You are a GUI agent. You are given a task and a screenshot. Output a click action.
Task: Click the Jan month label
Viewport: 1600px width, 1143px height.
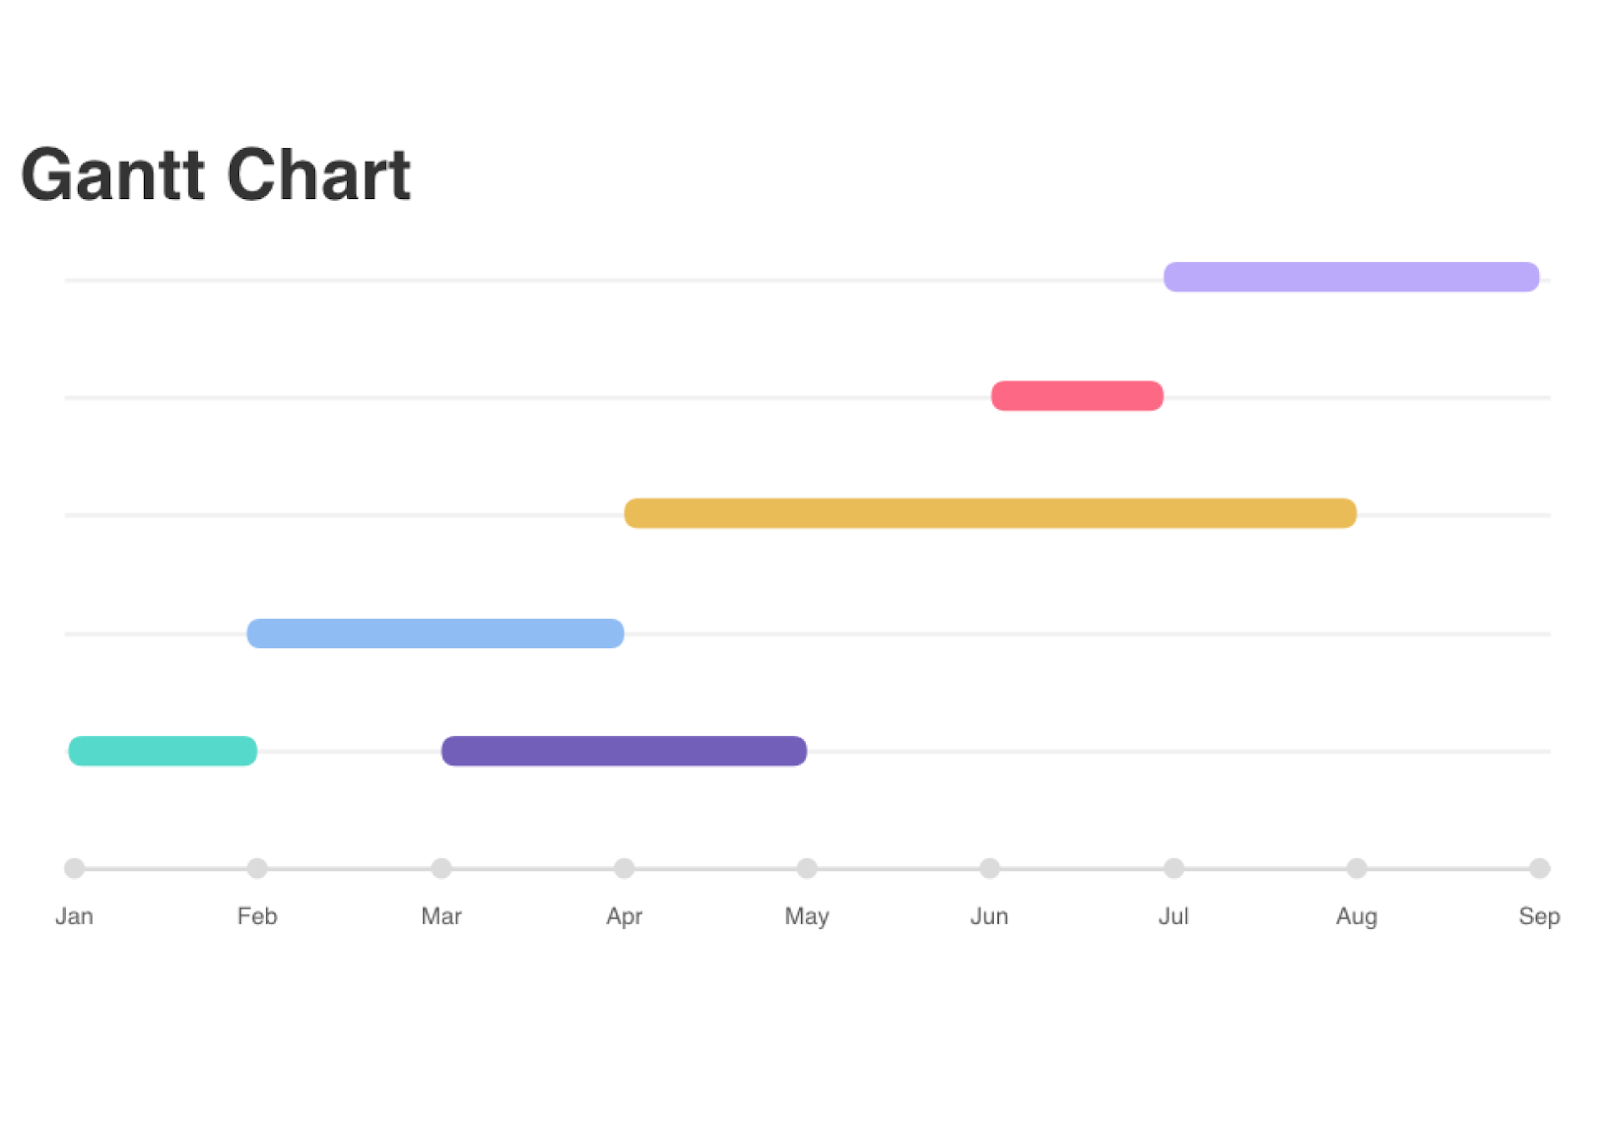point(74,916)
